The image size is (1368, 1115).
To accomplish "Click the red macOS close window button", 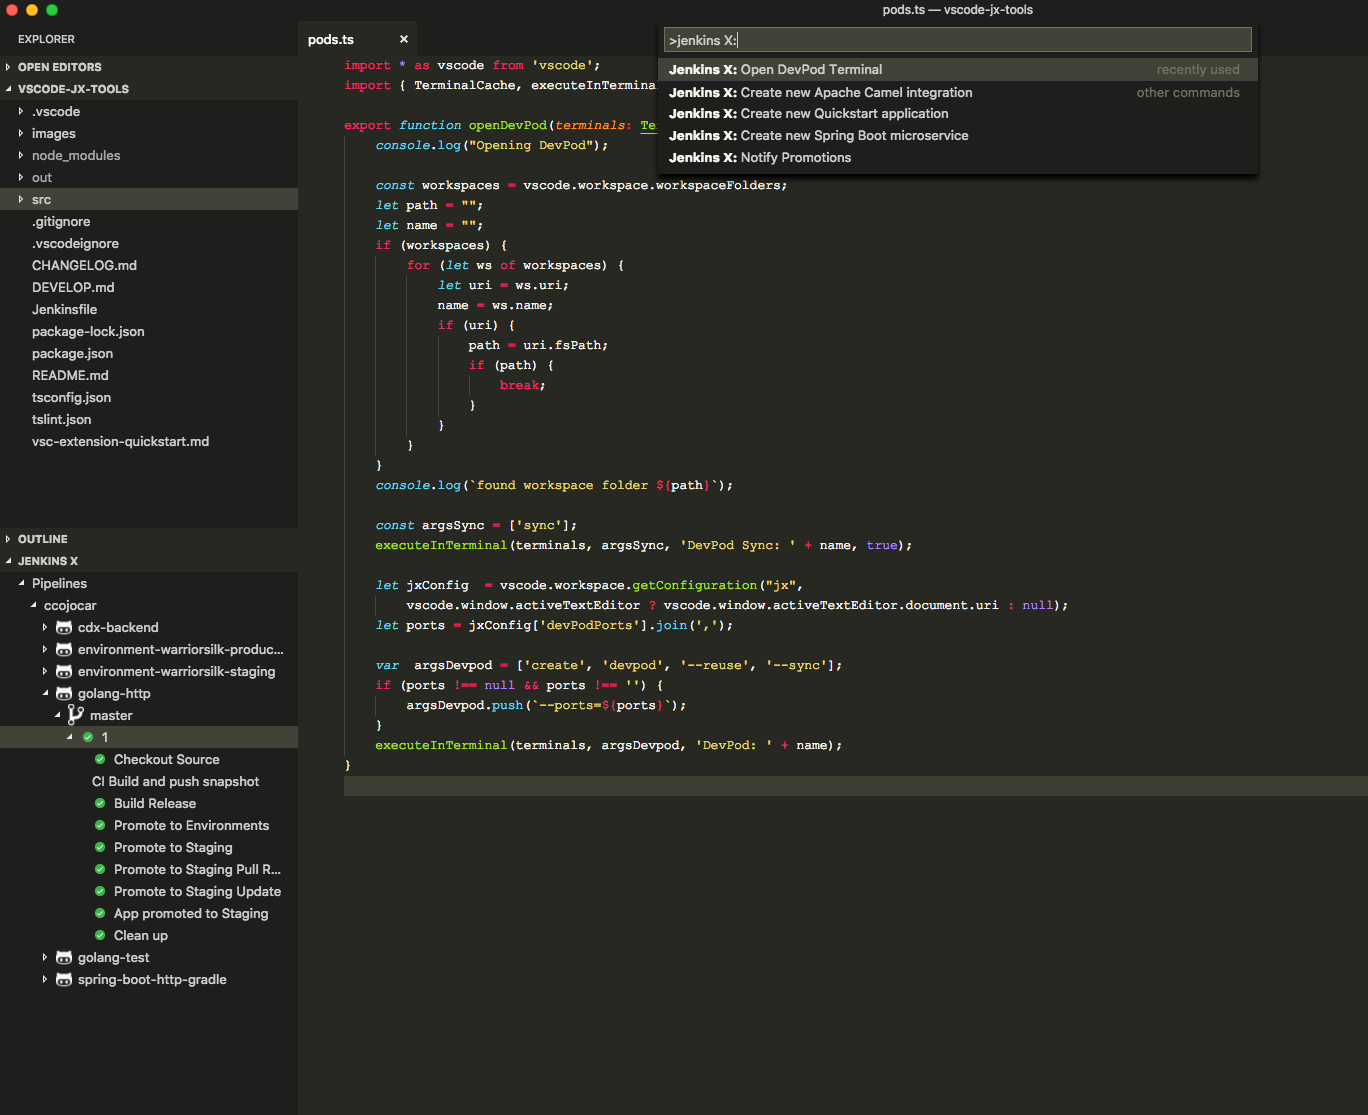I will pyautogui.click(x=12, y=10).
